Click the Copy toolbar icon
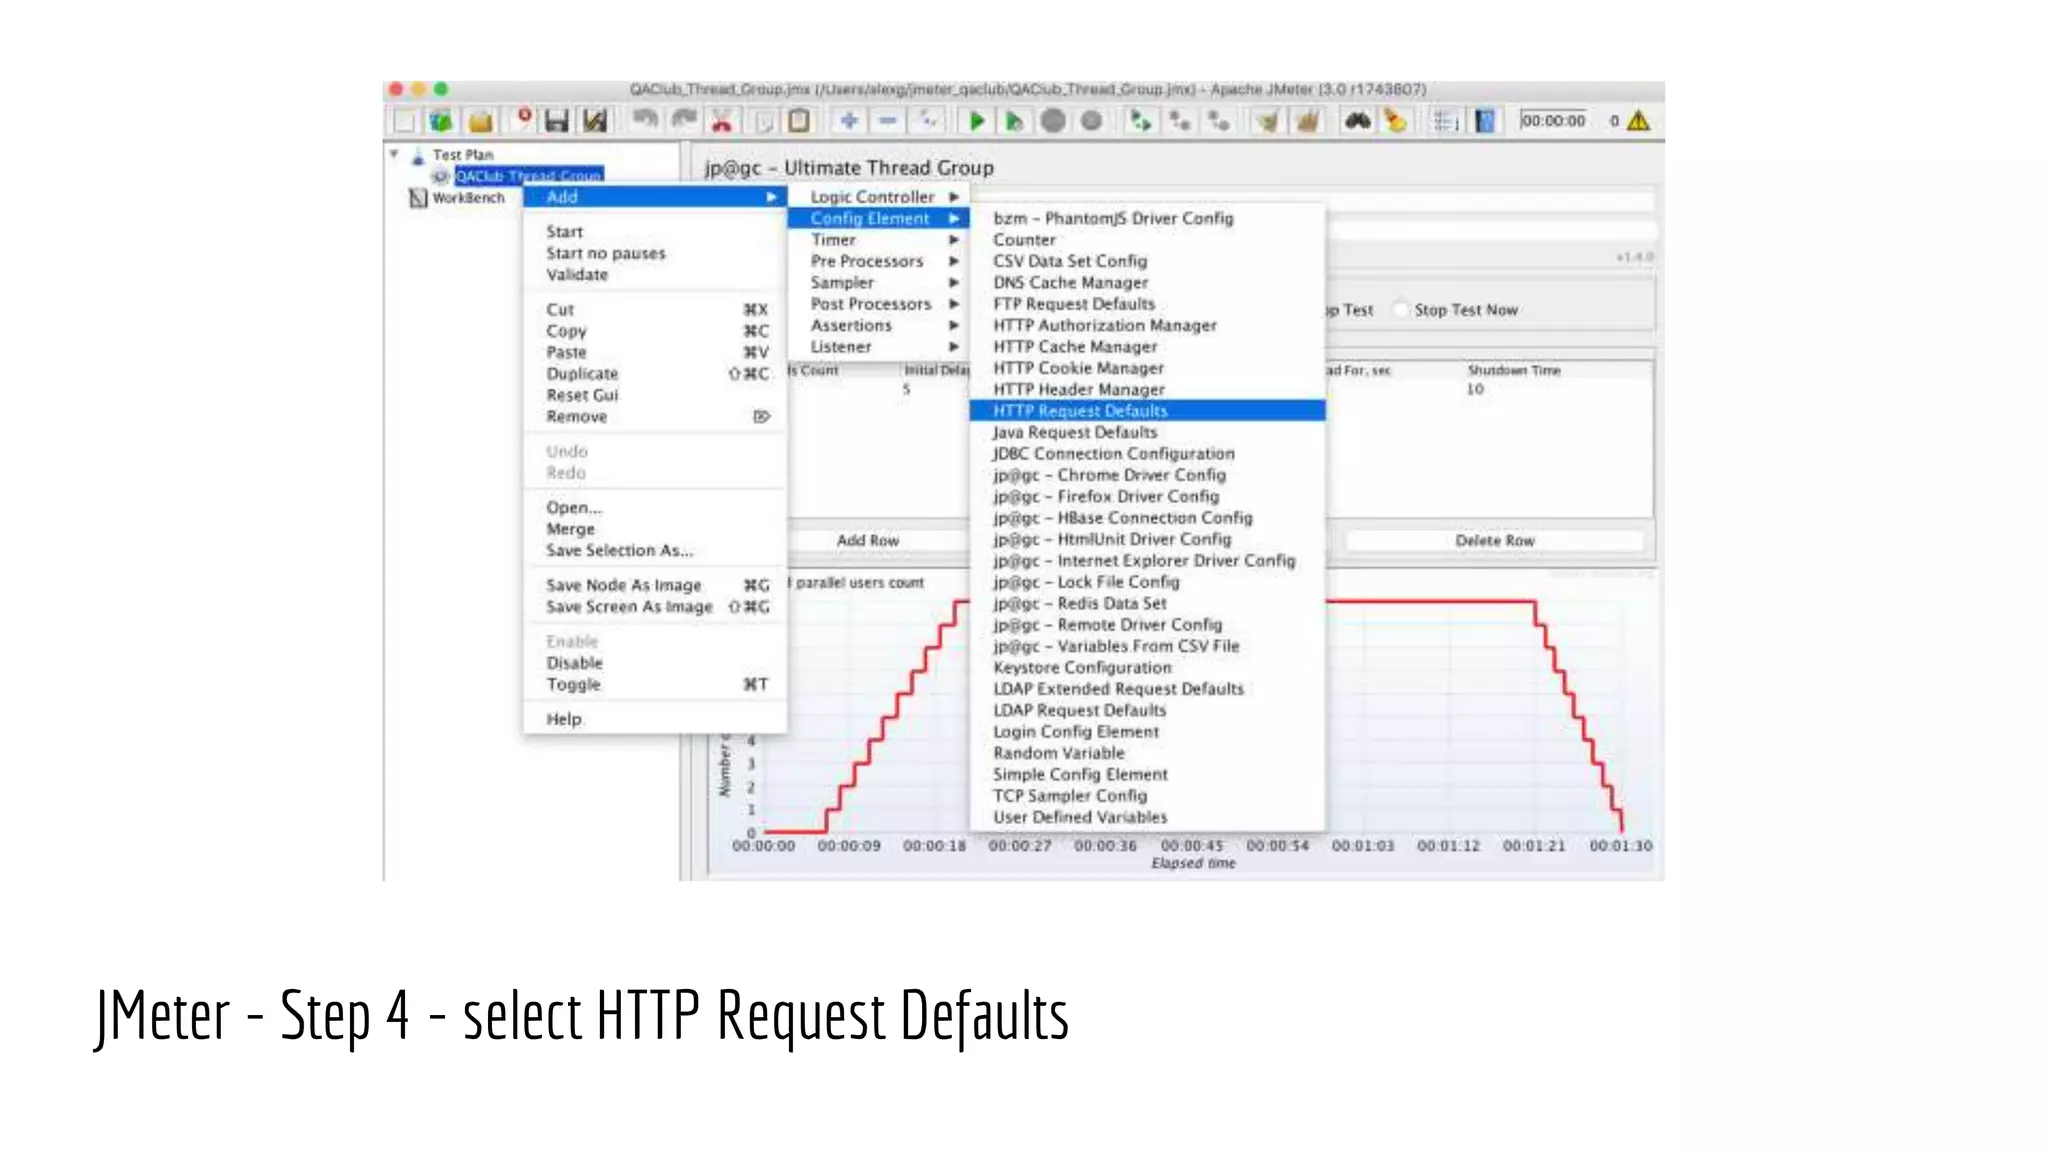This screenshot has height=1152, width=2048. [x=764, y=121]
